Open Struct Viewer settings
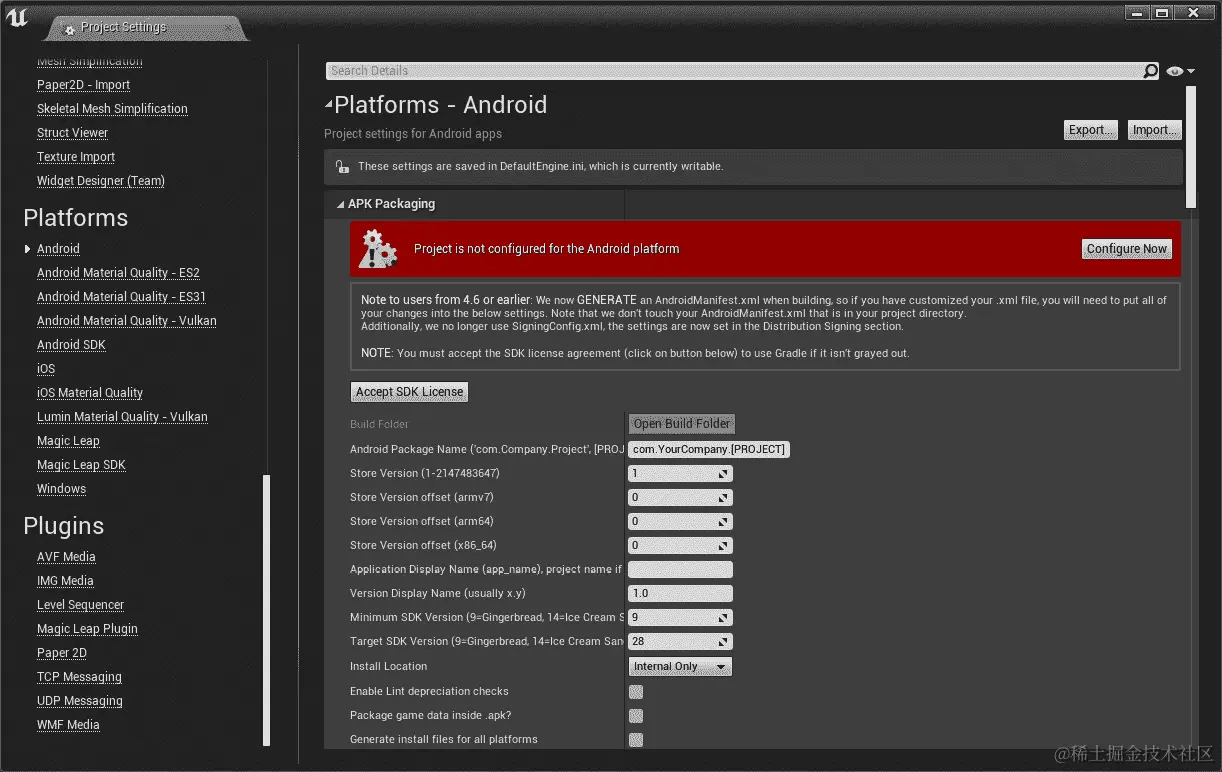1222x772 pixels. point(72,133)
